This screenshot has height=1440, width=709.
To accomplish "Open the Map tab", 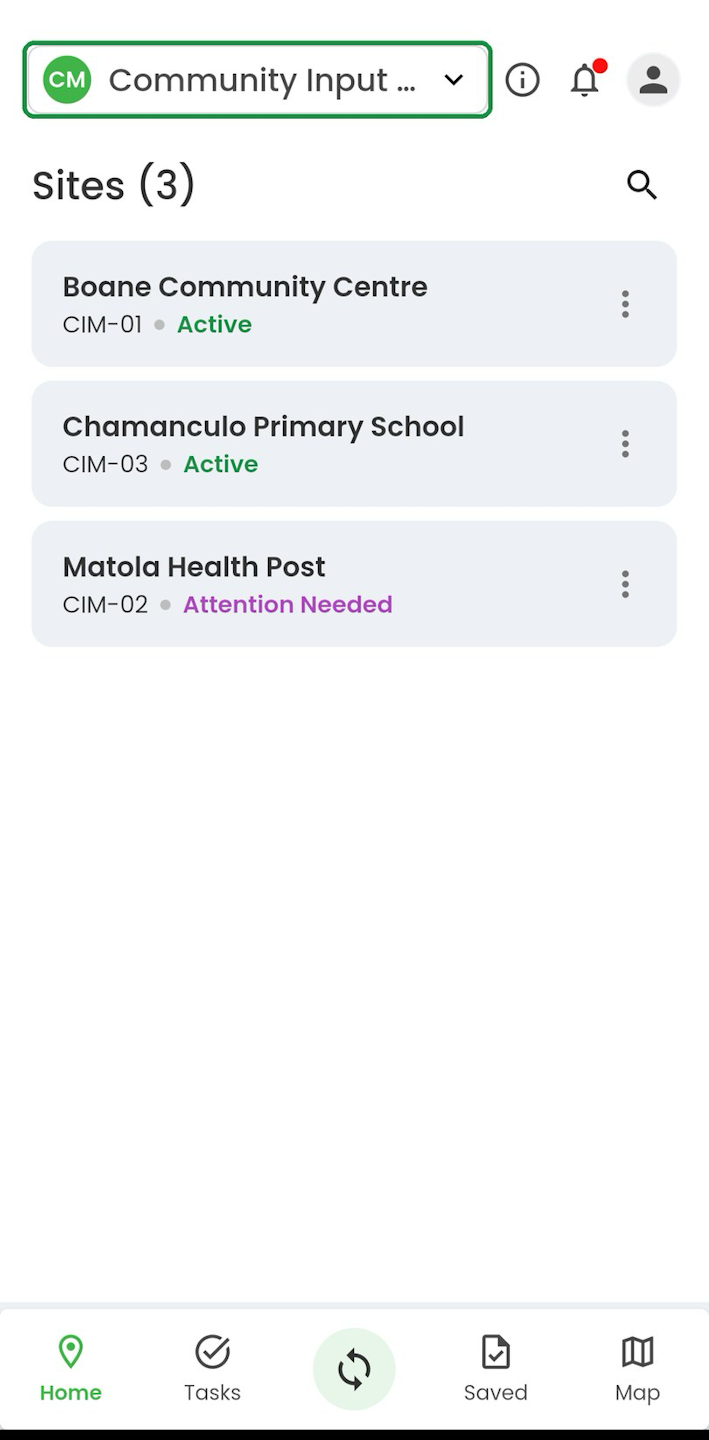I will pos(637,1369).
